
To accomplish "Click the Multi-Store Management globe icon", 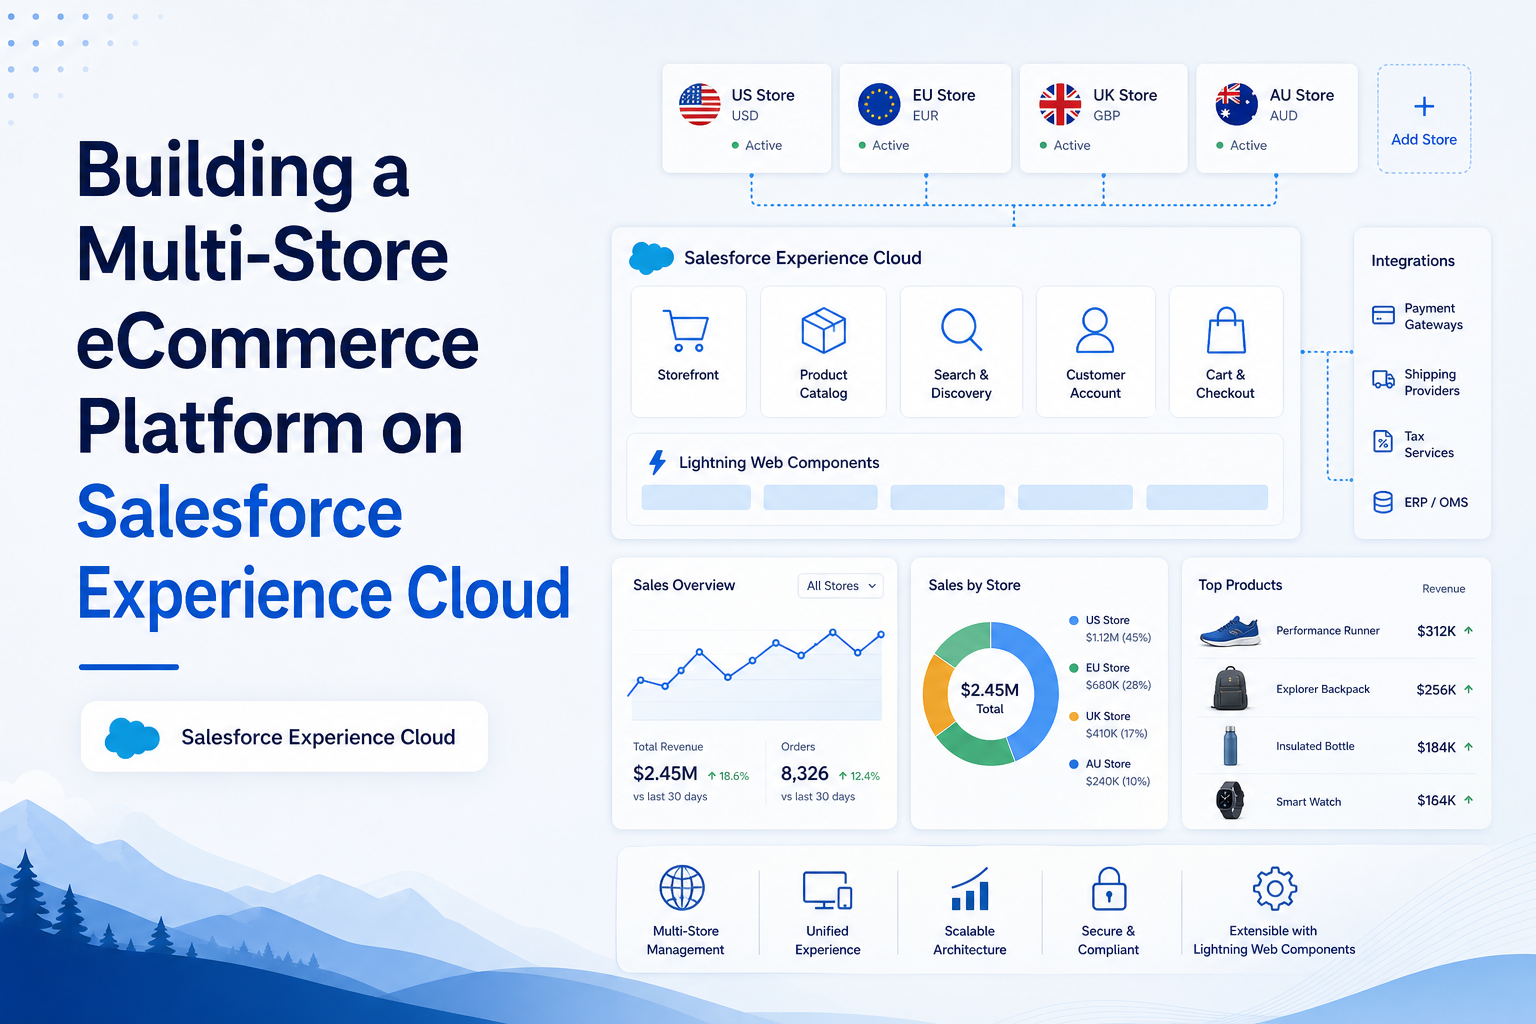I will click(683, 888).
